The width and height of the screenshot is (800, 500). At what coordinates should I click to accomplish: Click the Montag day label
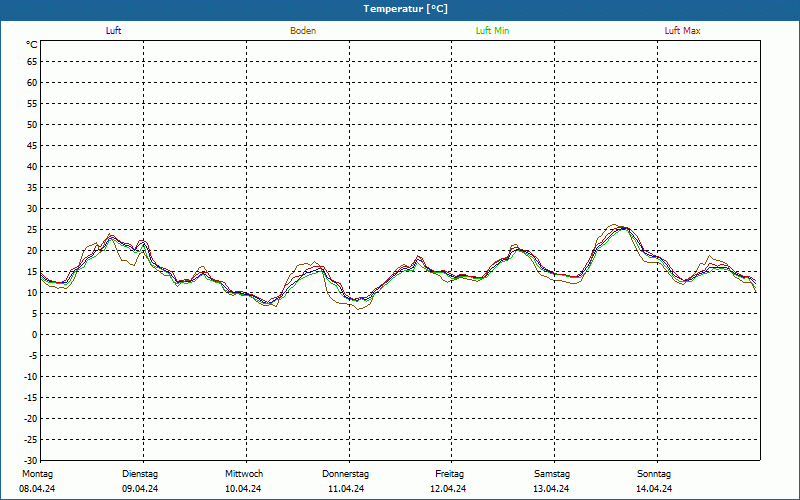point(37,474)
